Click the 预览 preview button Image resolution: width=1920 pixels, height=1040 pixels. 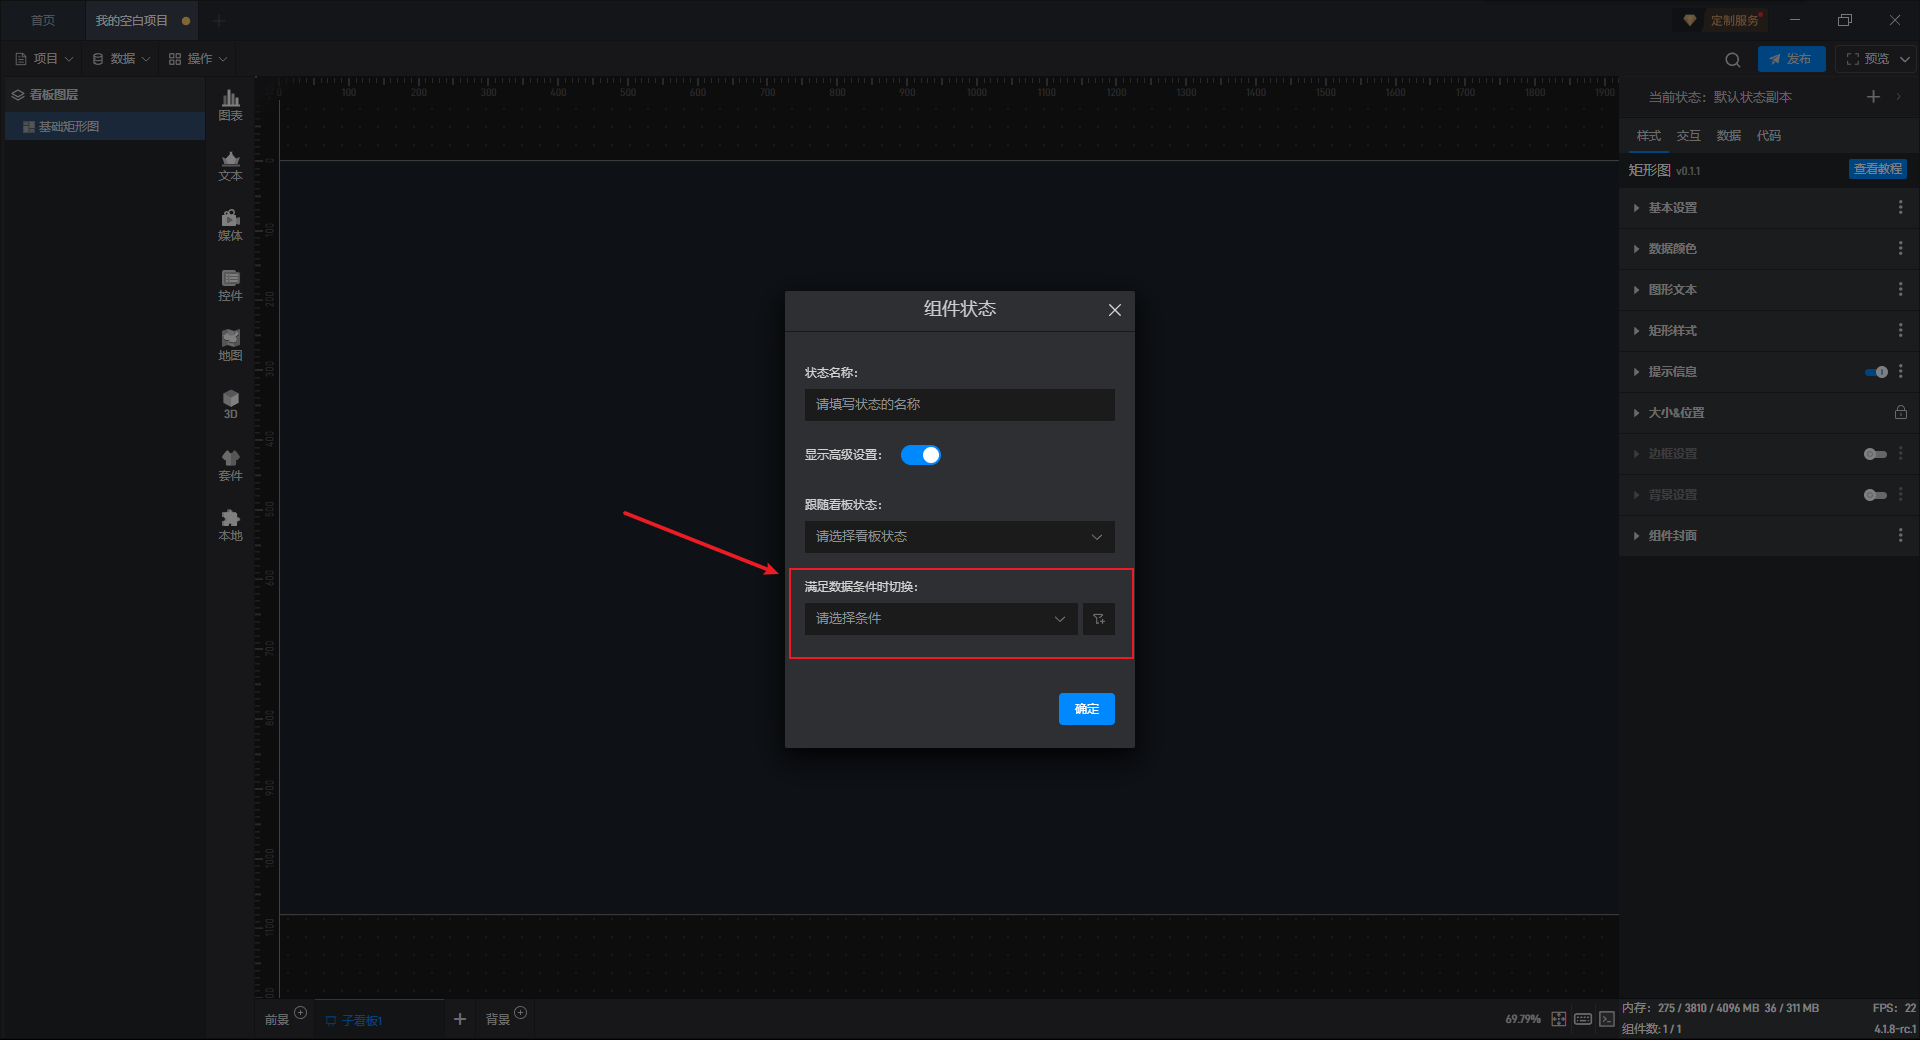click(1867, 59)
